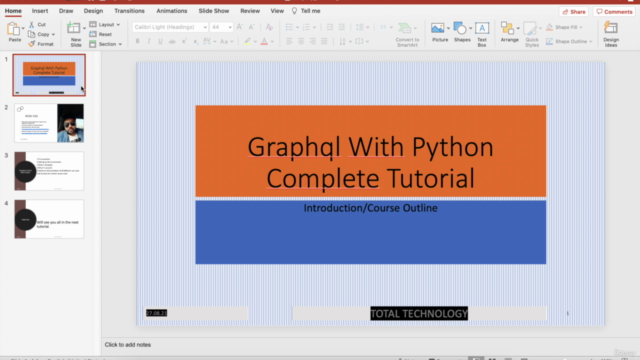Screen dimensions: 640x360
Task: Switch to Animations tab
Action: click(x=172, y=11)
